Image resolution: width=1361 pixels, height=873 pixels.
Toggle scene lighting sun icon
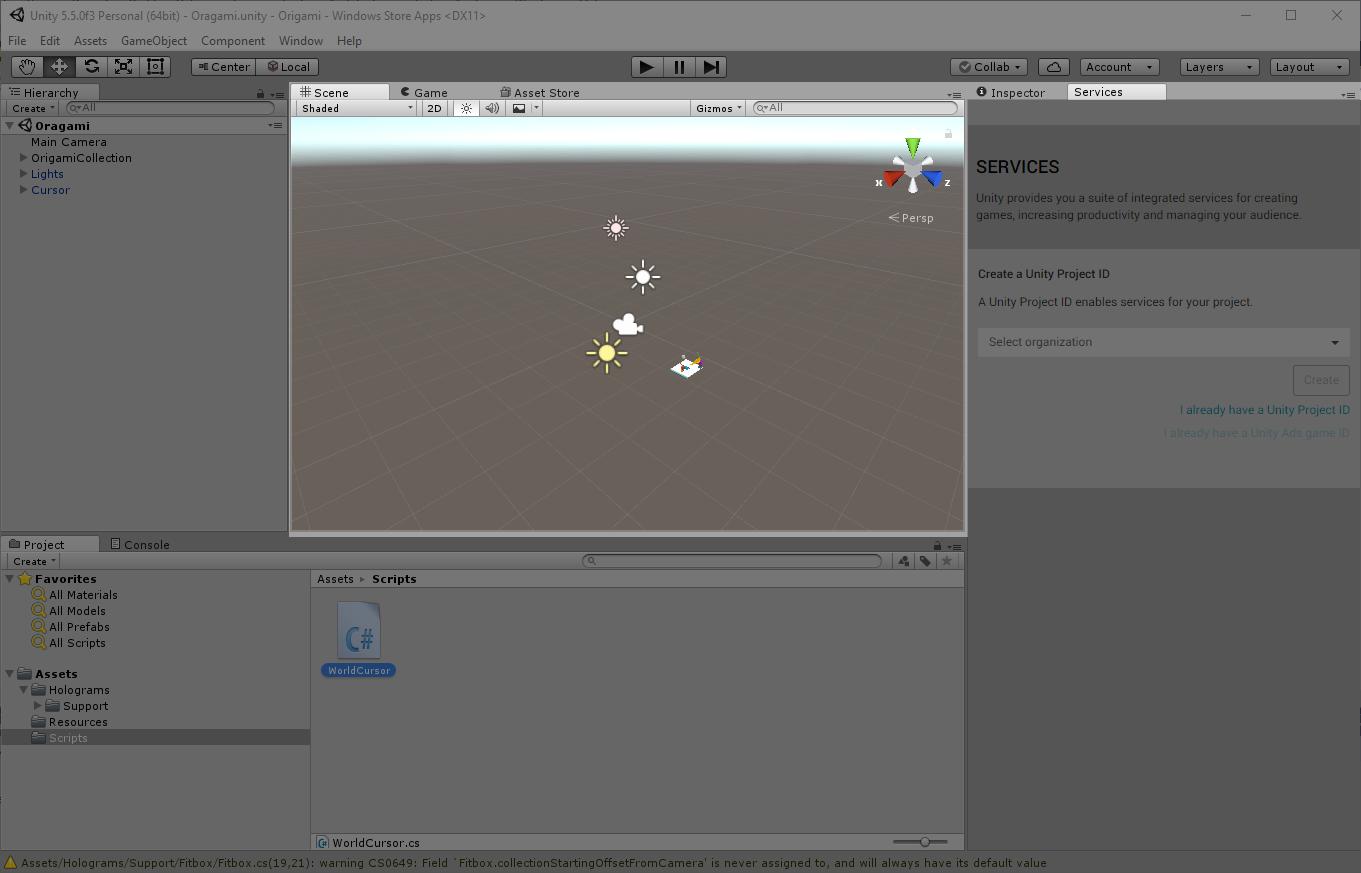466,108
